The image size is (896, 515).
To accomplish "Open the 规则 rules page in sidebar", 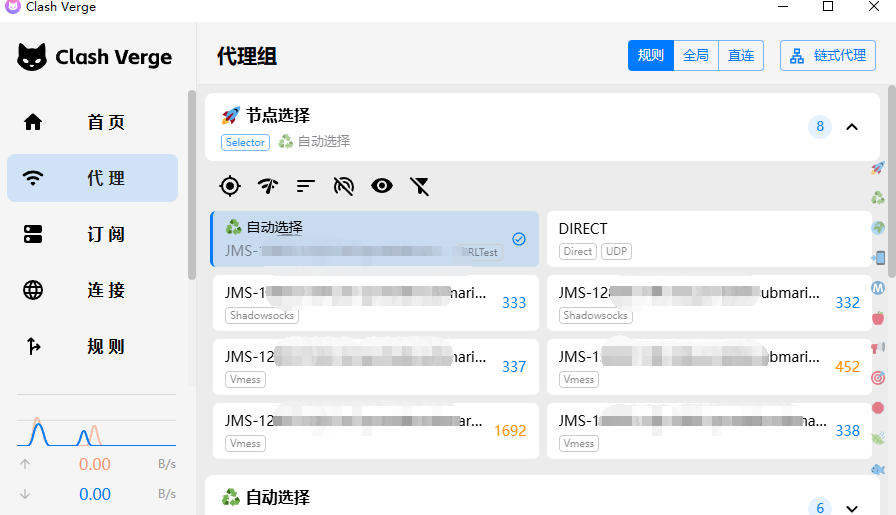I will click(93, 346).
